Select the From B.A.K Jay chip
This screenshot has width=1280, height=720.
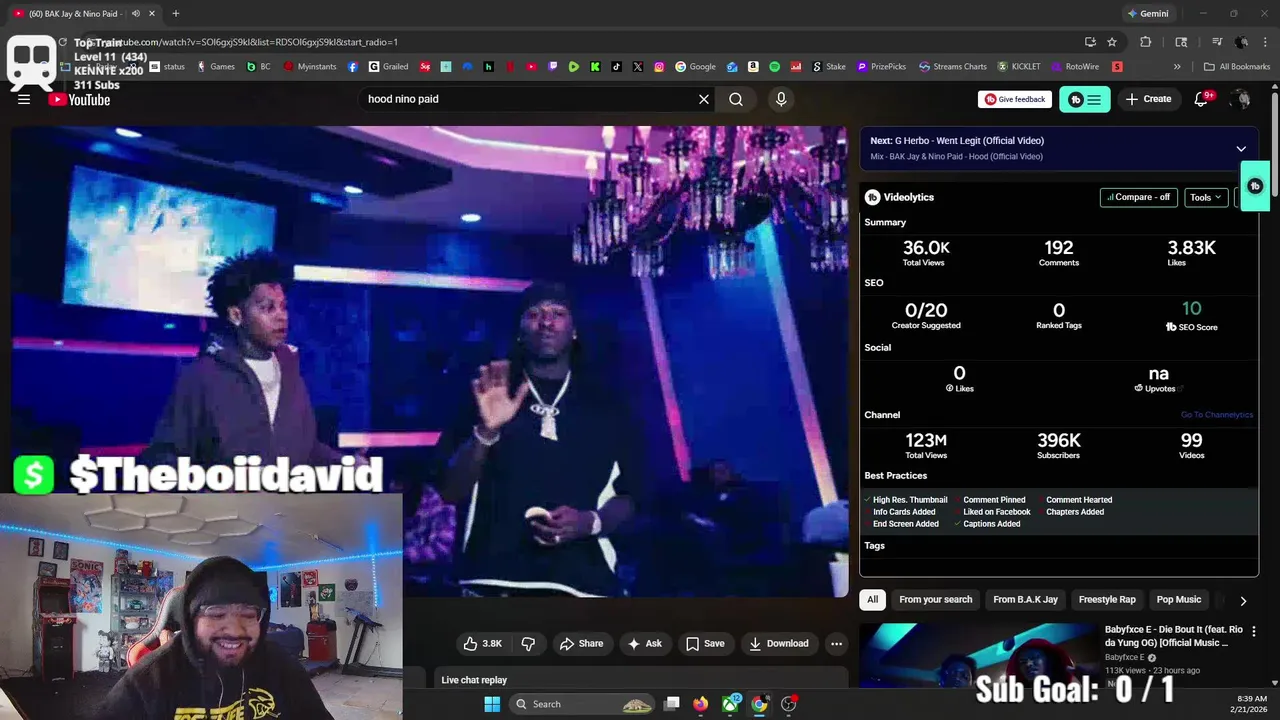pyautogui.click(x=1025, y=599)
